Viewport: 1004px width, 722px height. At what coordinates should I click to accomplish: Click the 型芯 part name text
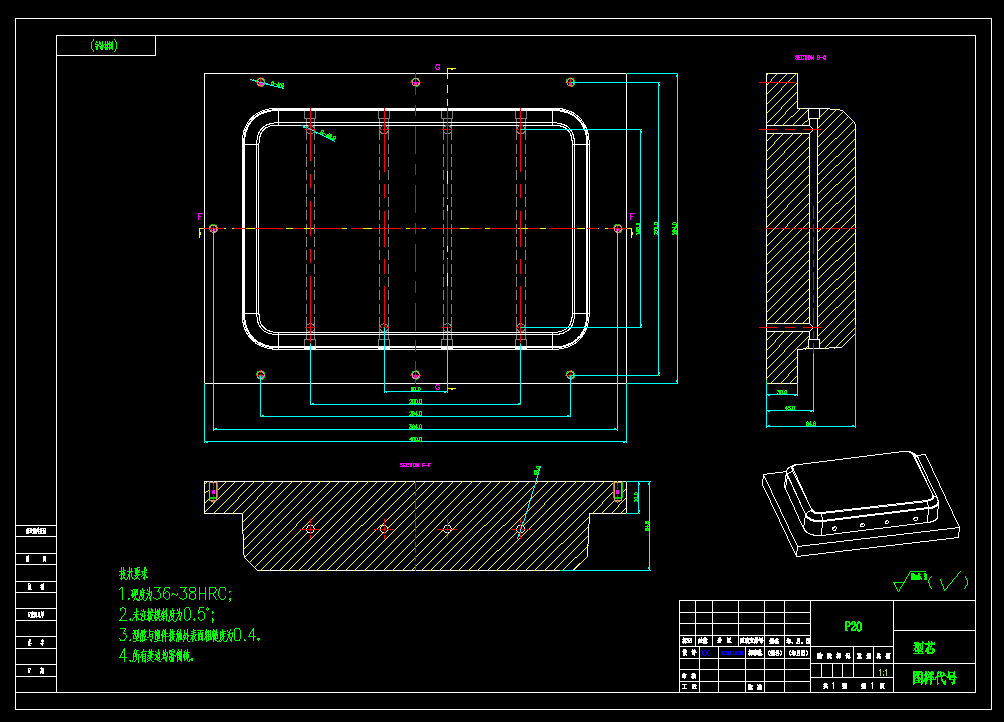924,648
